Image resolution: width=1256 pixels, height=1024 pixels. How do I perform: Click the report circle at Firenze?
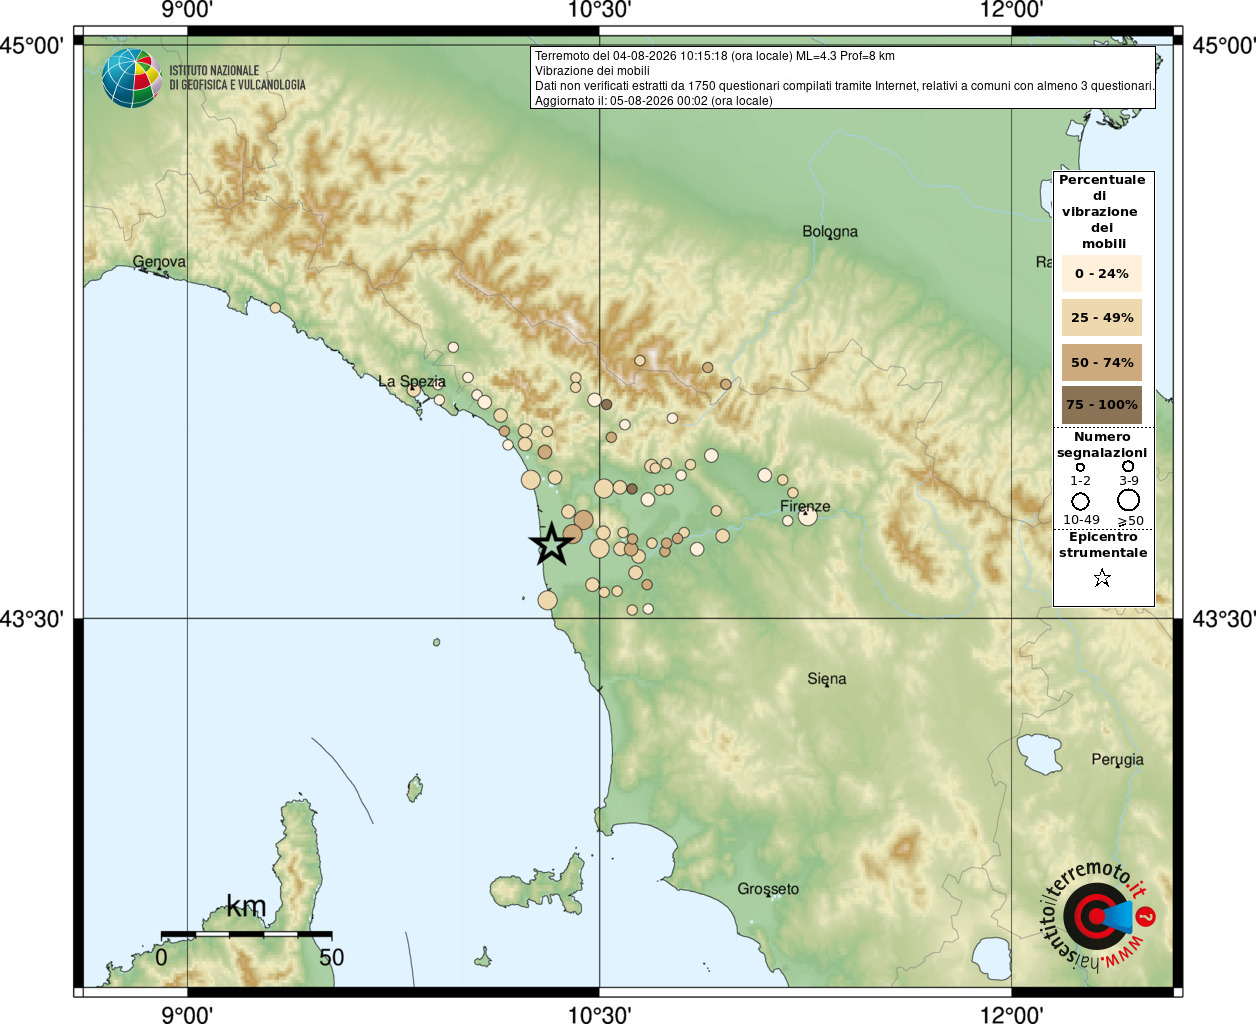coord(807,516)
